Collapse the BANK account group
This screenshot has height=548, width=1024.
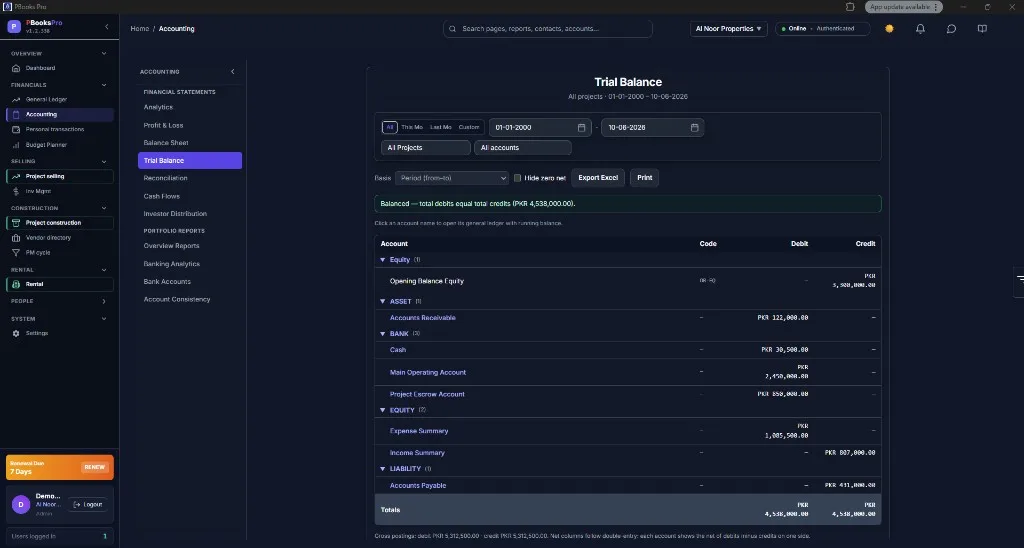tap(383, 334)
